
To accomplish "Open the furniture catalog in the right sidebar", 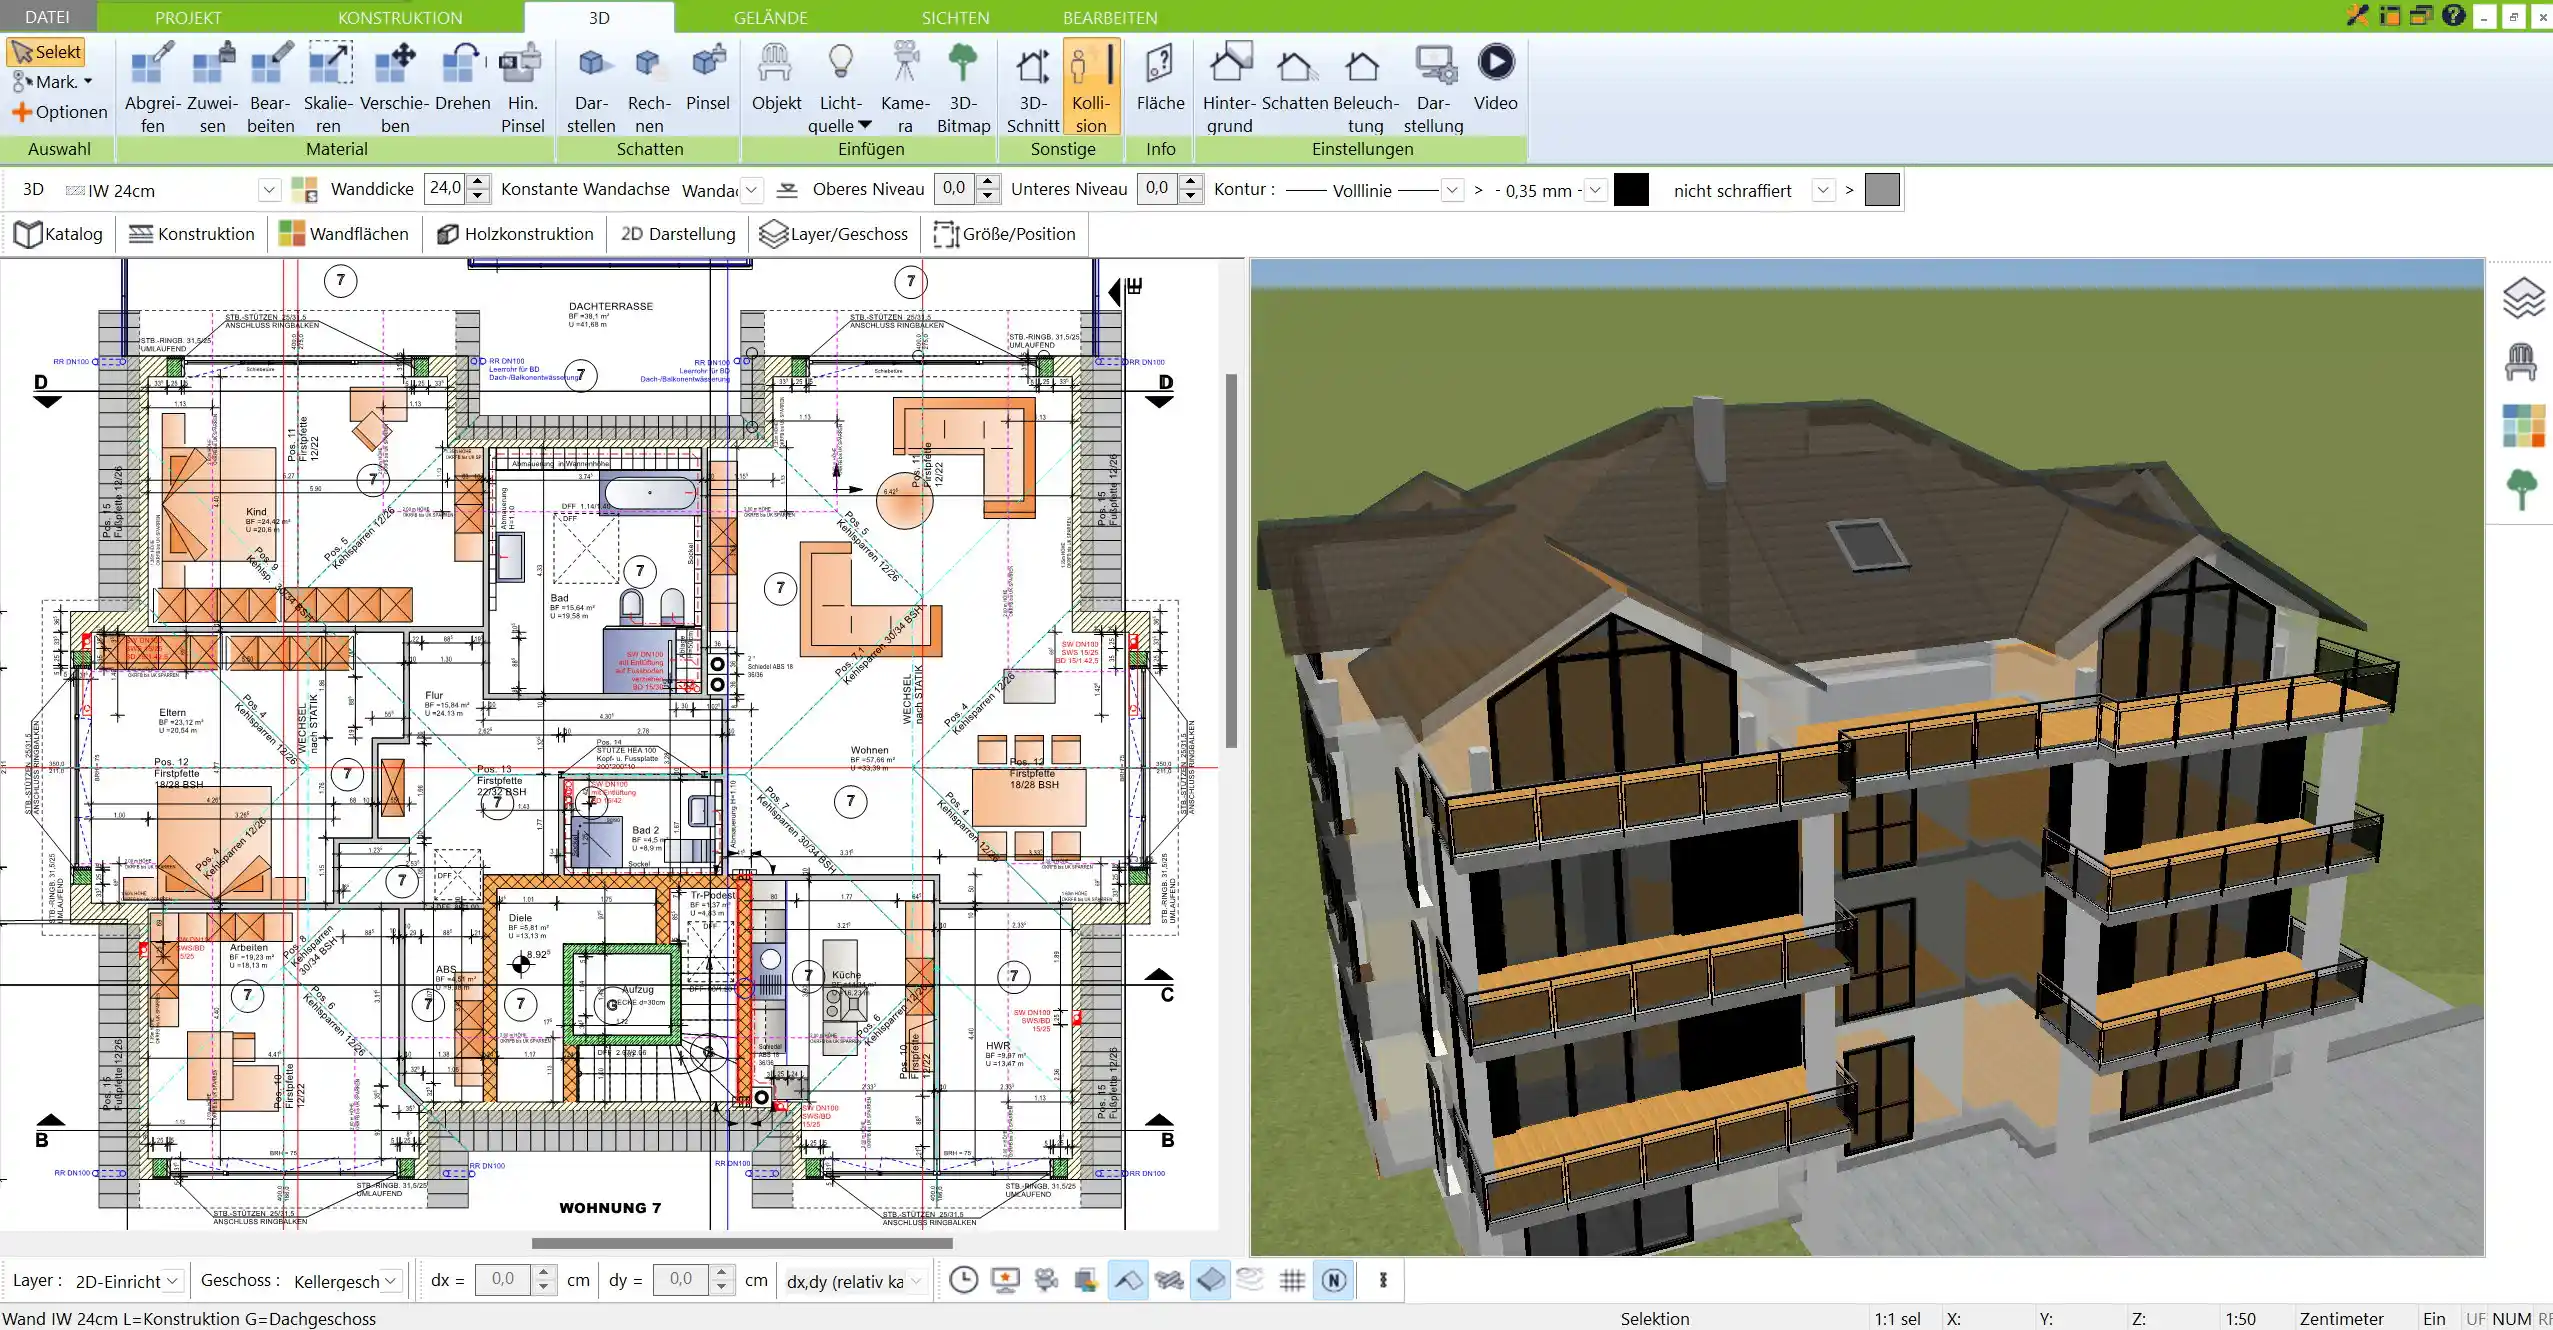I will 2522,360.
